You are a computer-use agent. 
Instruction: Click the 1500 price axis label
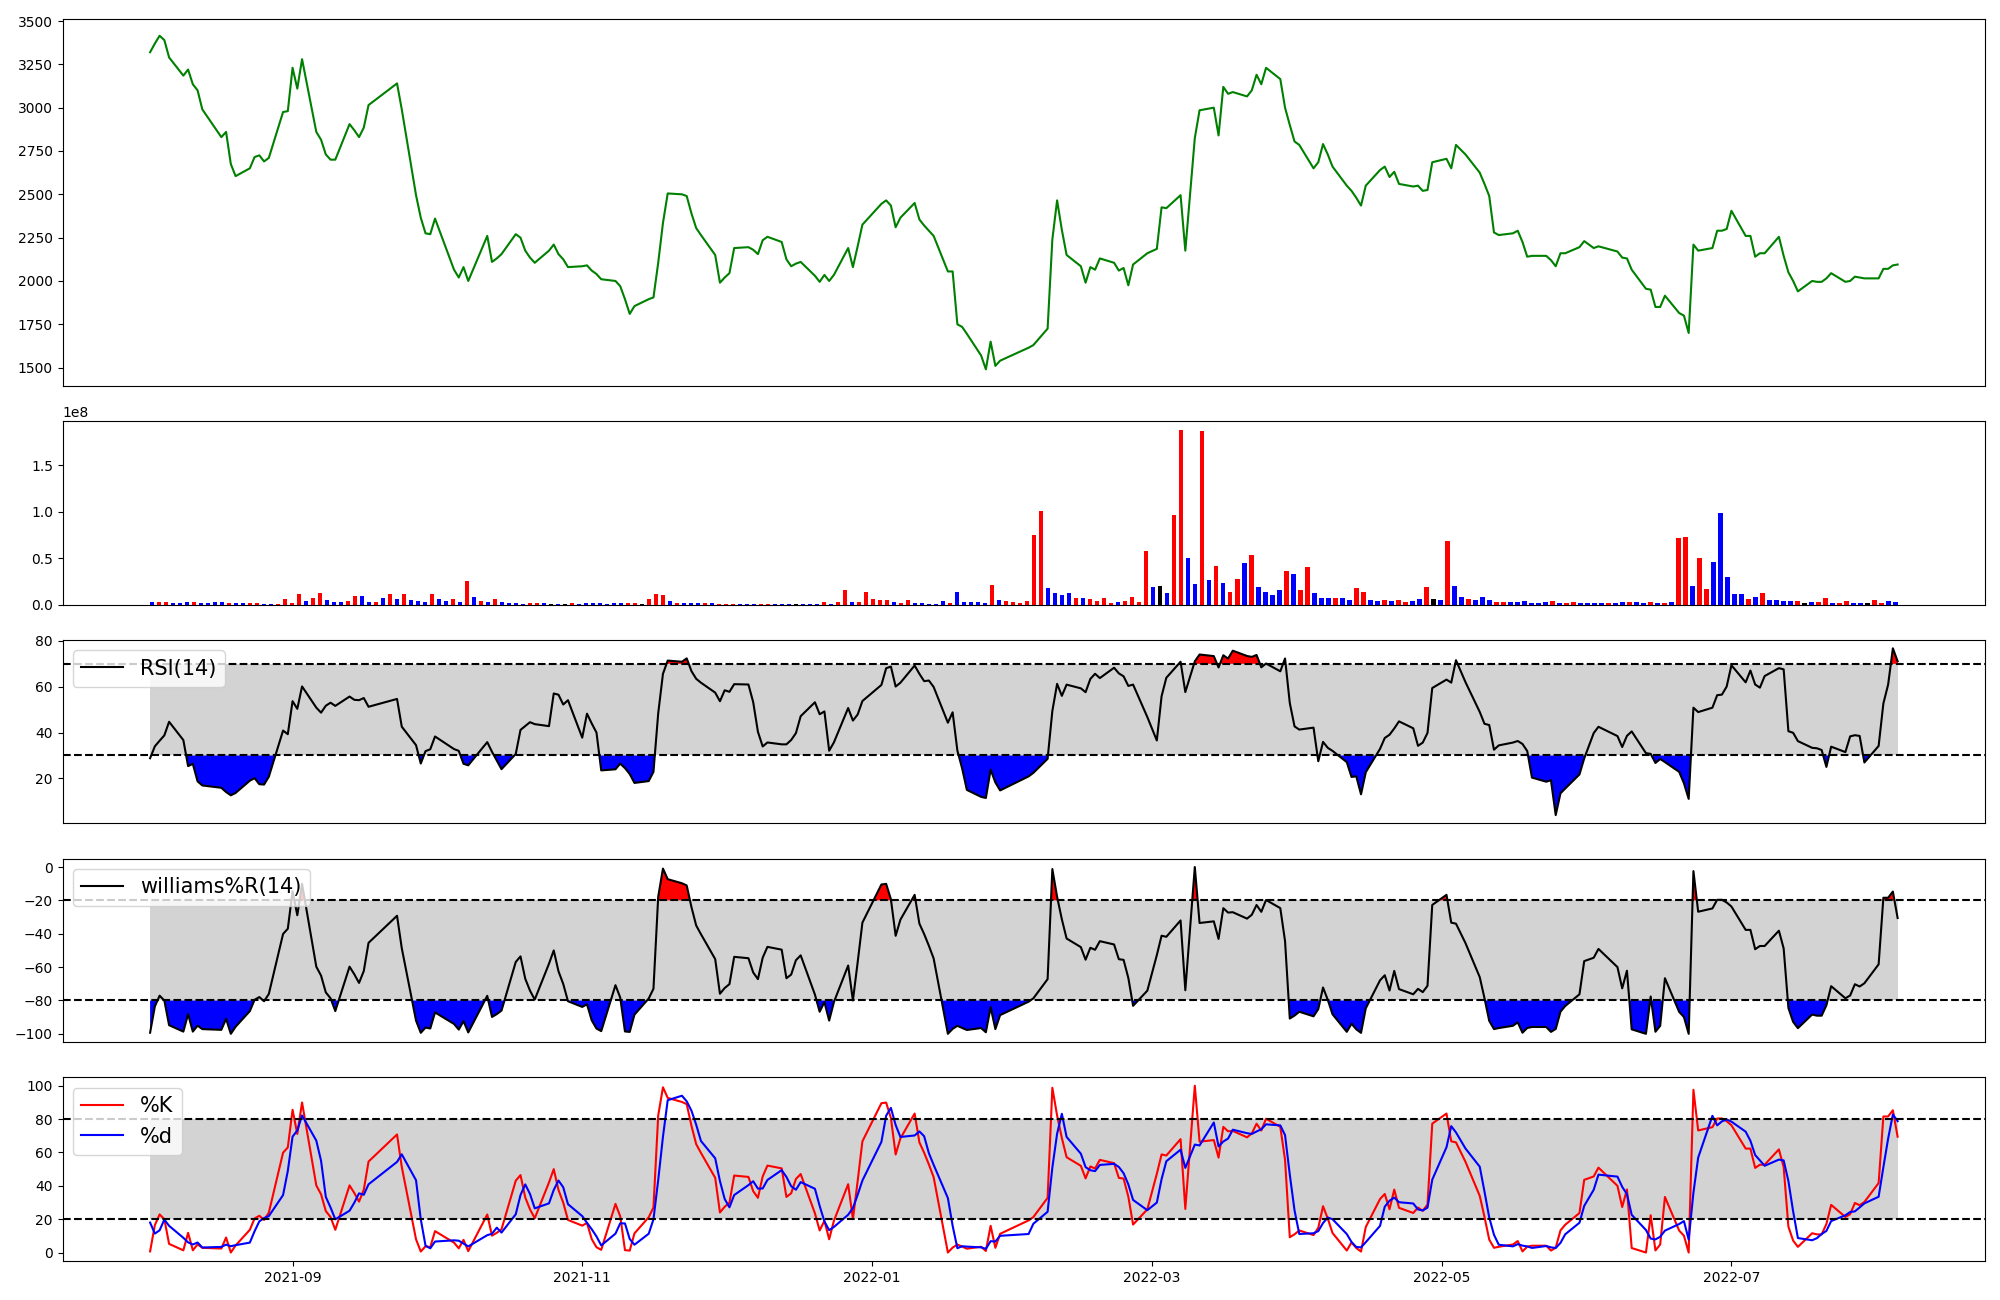(35, 368)
